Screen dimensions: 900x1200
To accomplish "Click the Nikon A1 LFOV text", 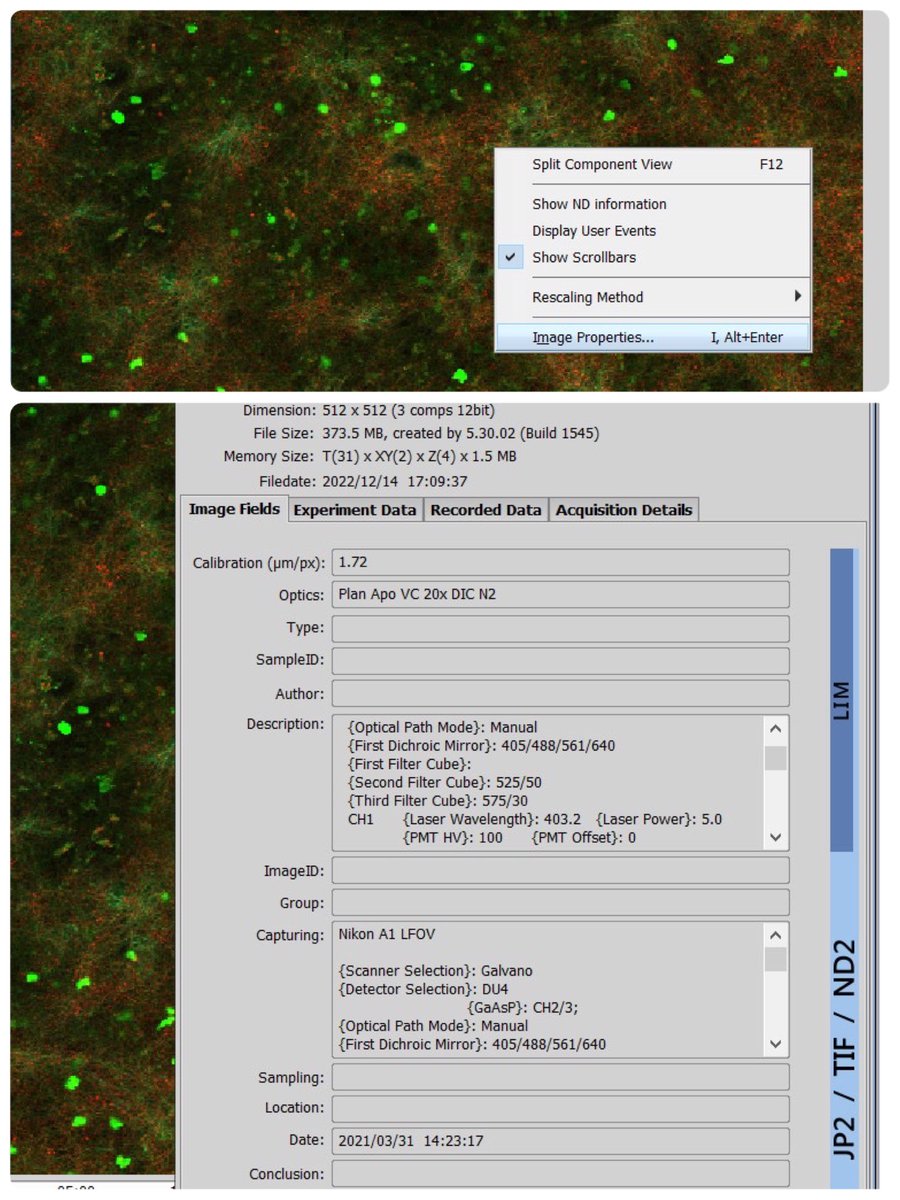I will point(387,934).
